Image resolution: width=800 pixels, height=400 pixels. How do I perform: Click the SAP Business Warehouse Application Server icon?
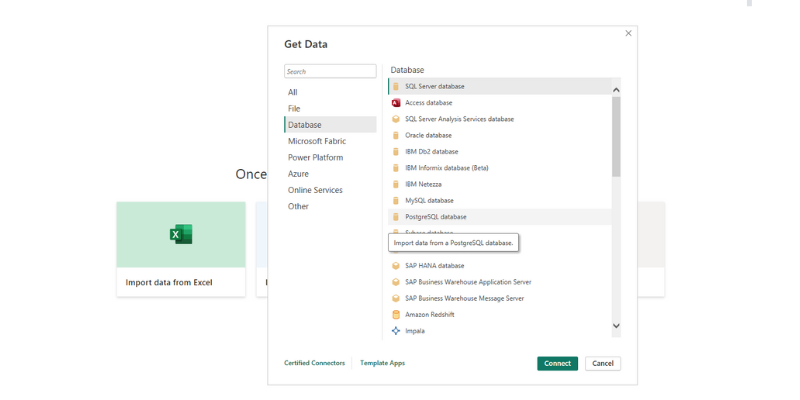395,282
